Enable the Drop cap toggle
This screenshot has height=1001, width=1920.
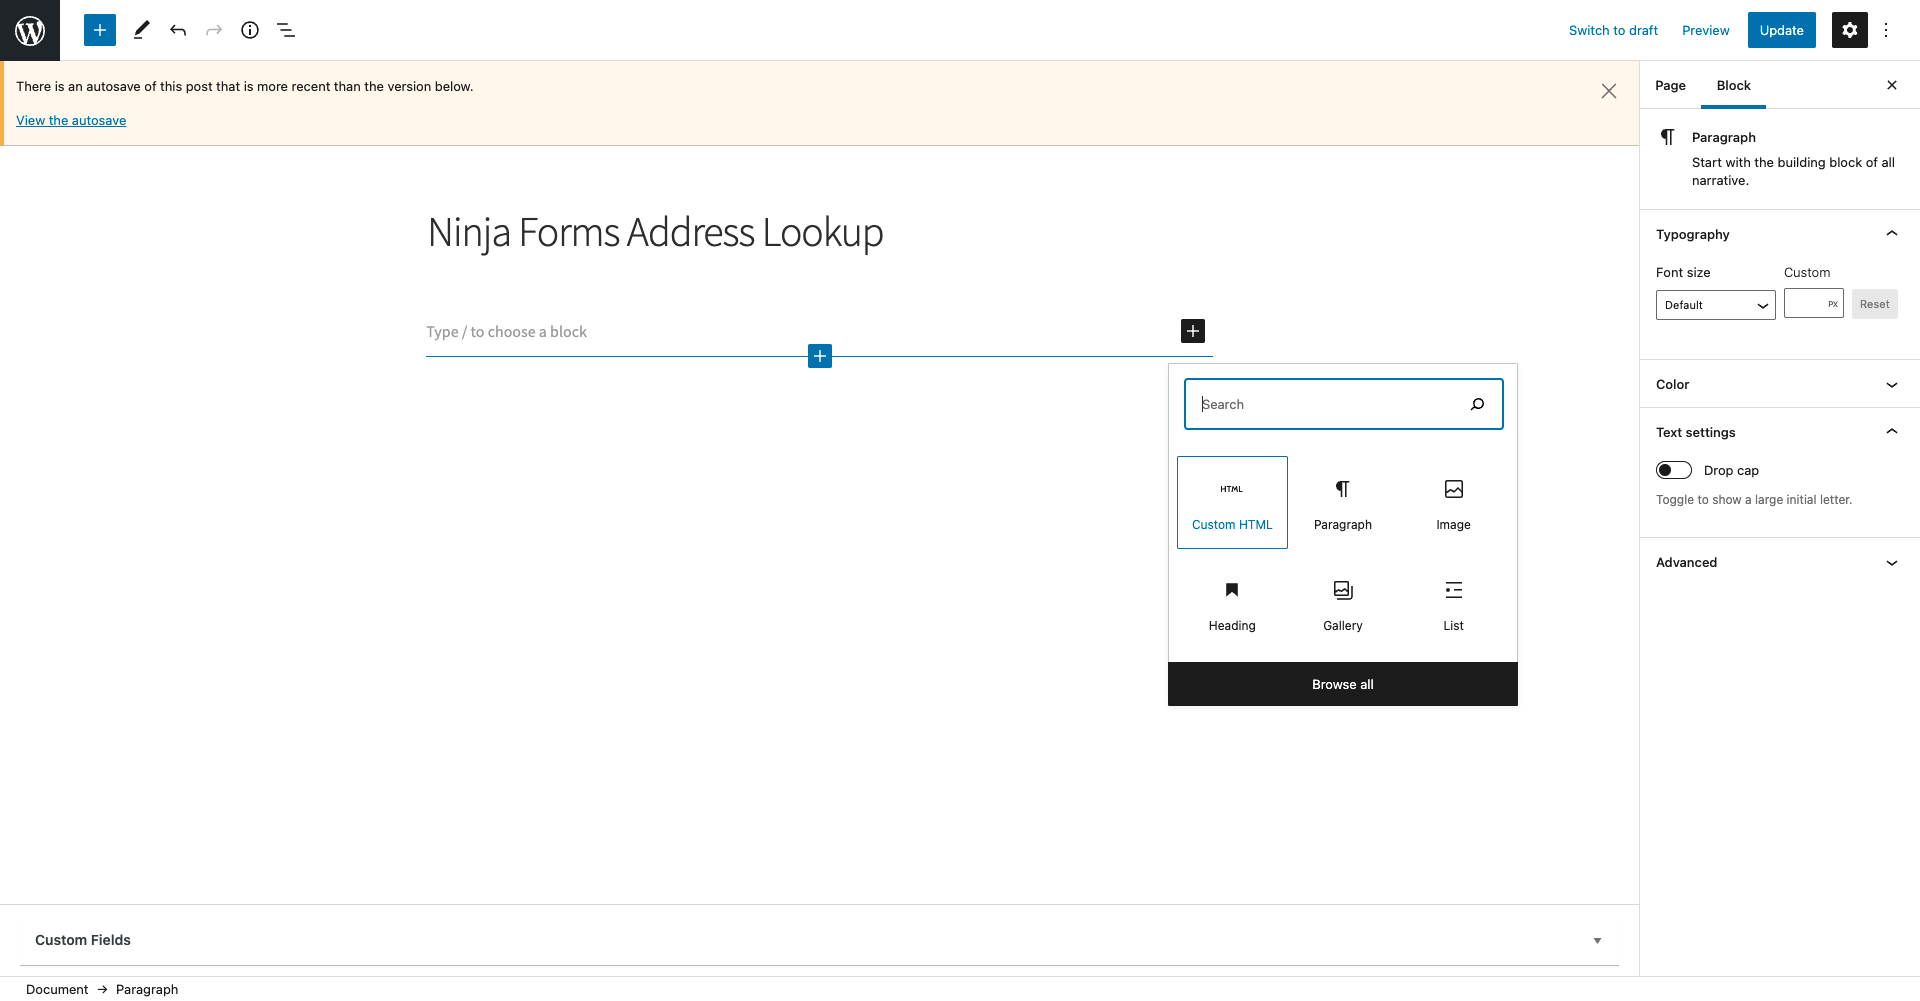[x=1672, y=470]
